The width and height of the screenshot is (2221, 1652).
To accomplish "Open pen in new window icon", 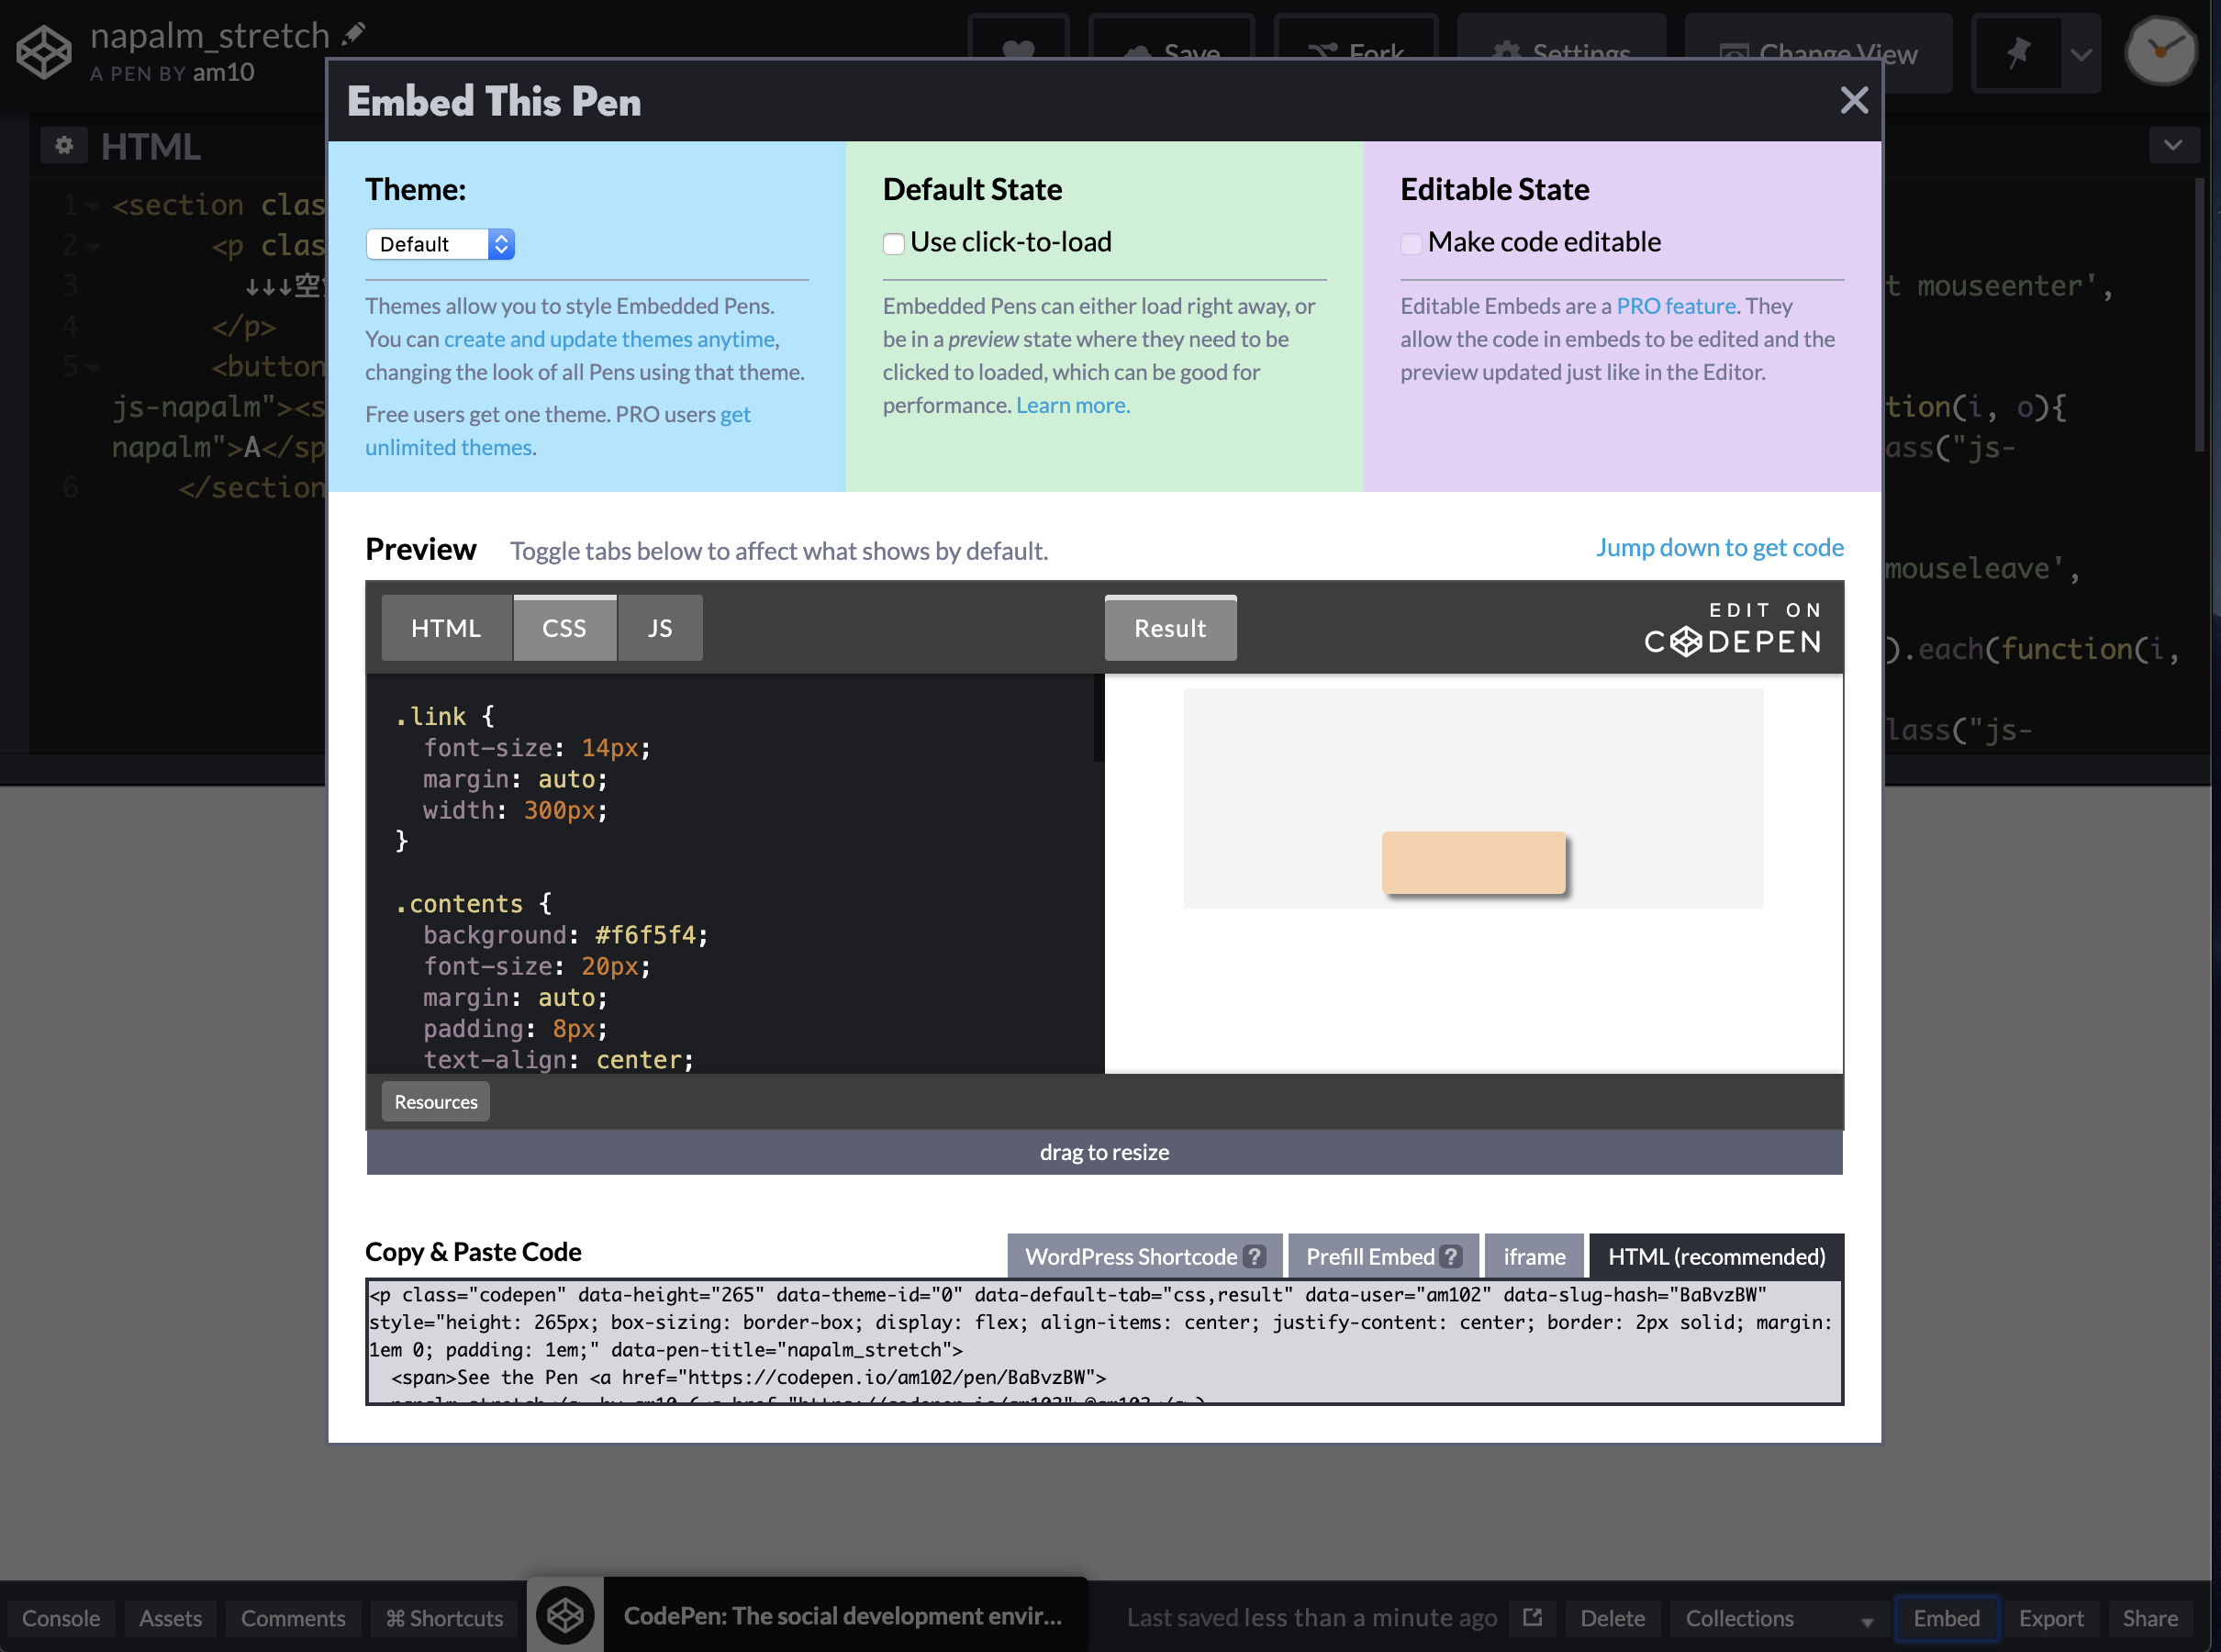I will point(1532,1617).
